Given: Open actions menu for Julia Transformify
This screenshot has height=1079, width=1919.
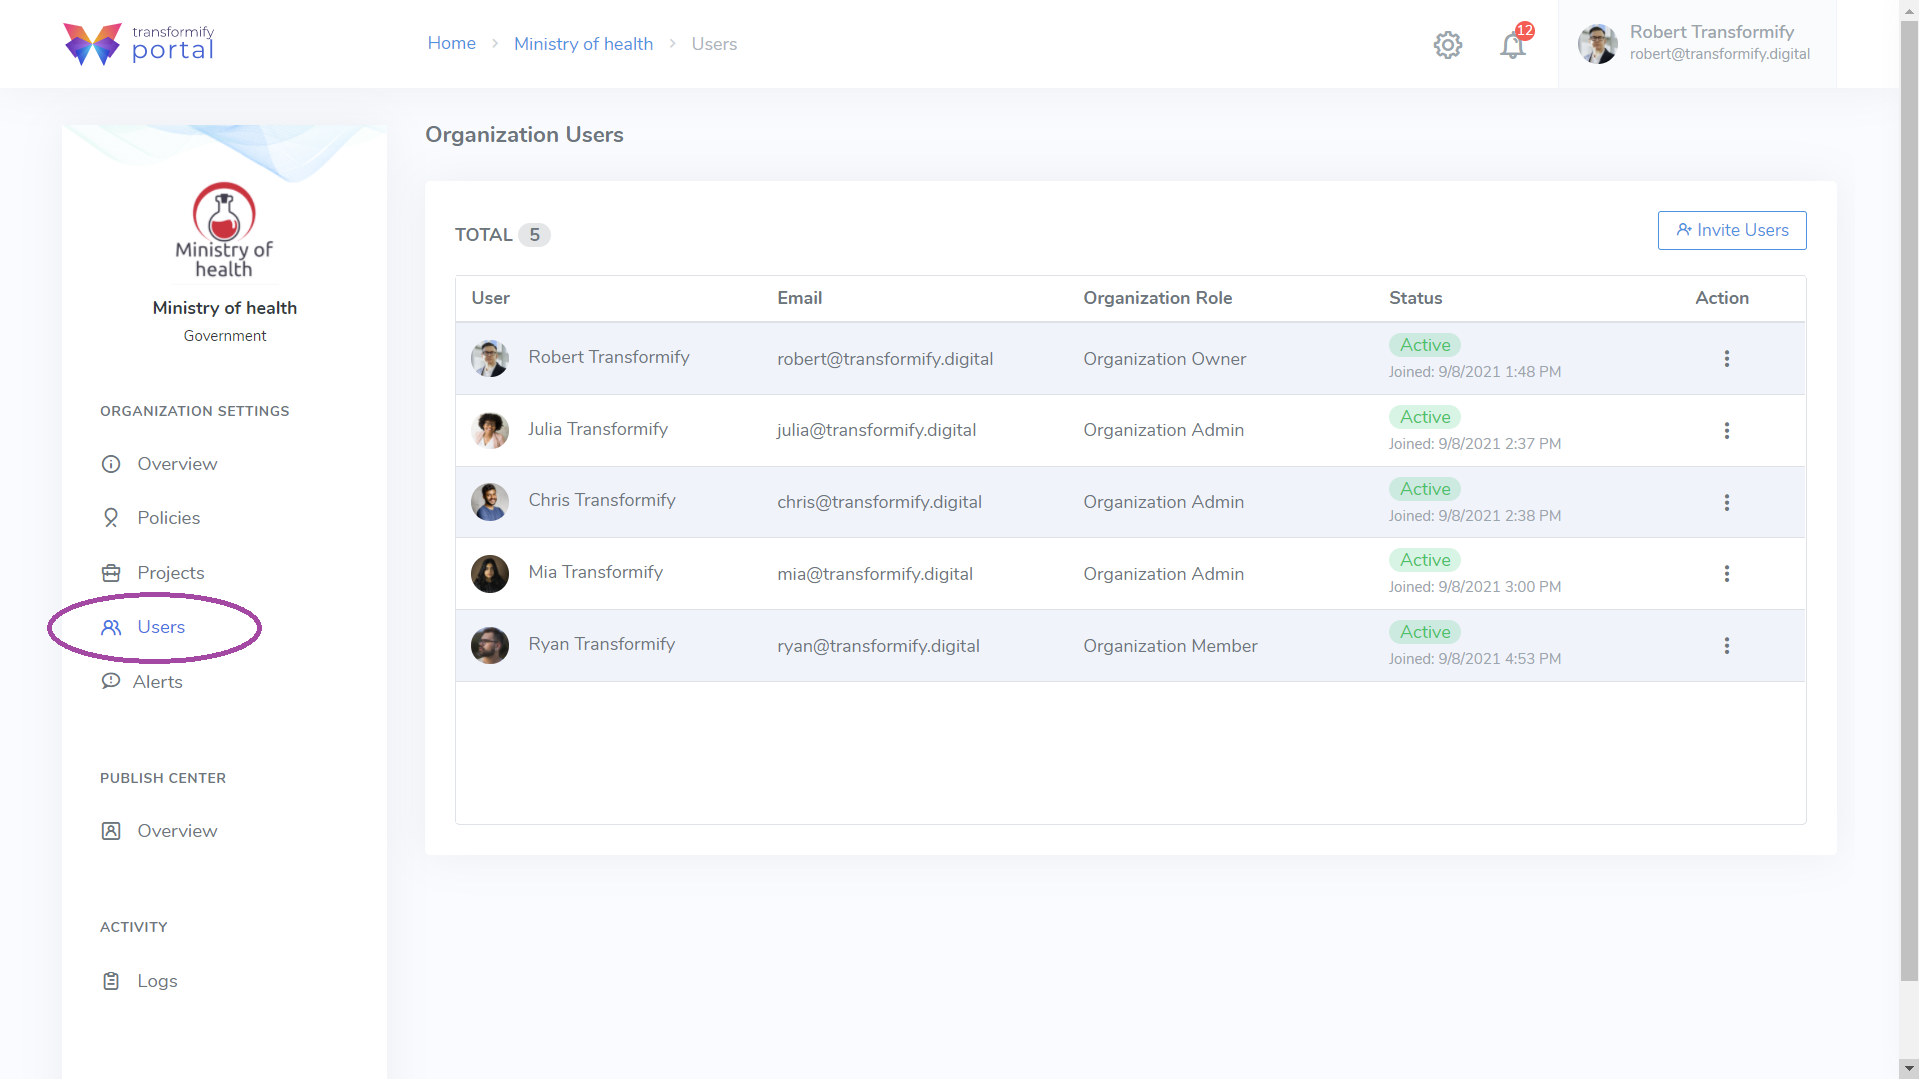Looking at the screenshot, I should click(1726, 430).
